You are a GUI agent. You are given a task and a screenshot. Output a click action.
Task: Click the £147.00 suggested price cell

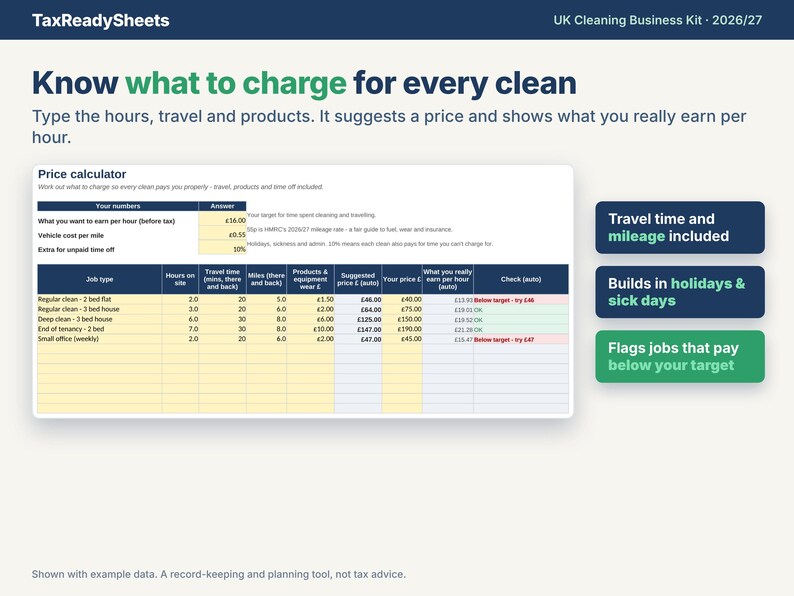(358, 329)
